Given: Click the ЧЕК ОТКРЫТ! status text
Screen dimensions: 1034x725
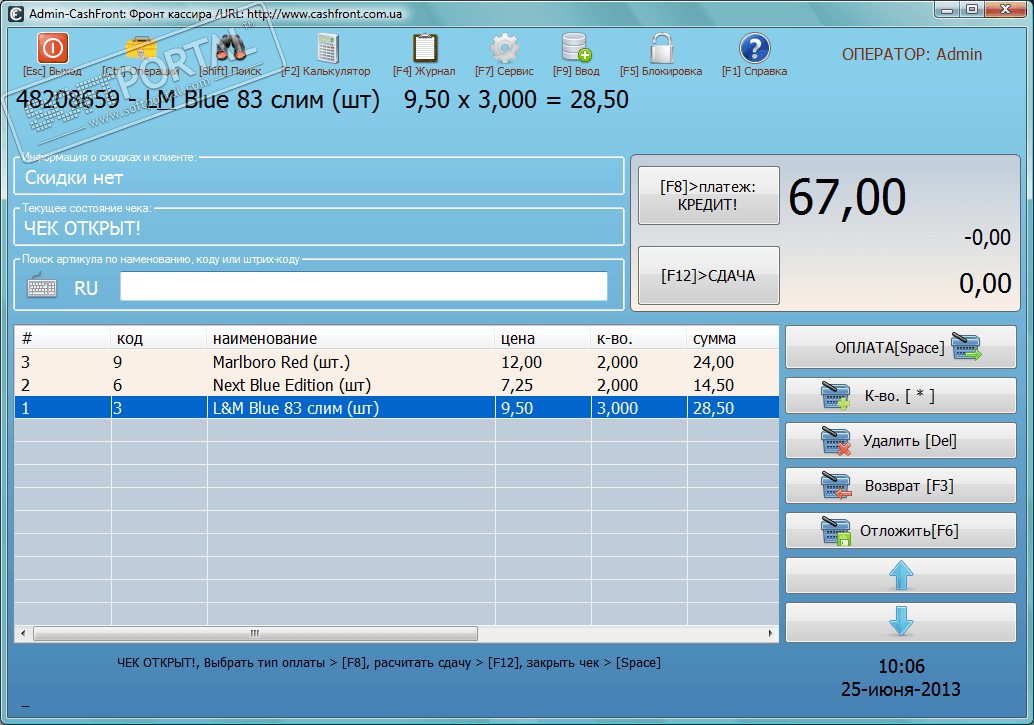Looking at the screenshot, I should tap(82, 228).
